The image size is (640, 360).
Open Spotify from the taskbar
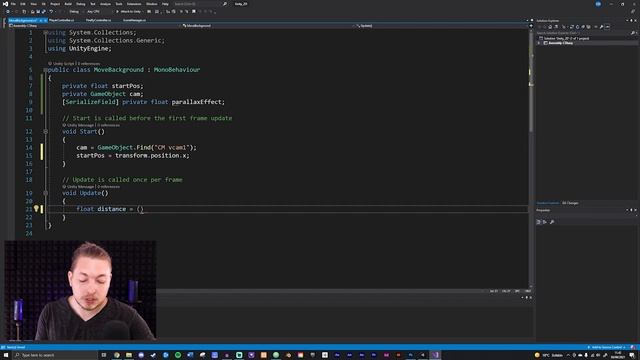[178, 355]
